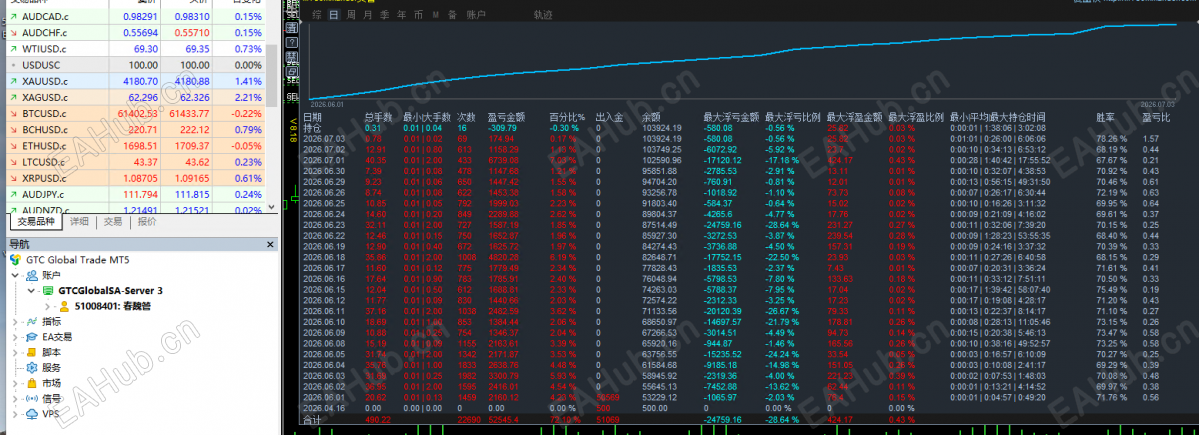Click the red down arrow beside XRPUSD.c
Image resolution: width=1199 pixels, height=435 pixels.
[x=14, y=179]
